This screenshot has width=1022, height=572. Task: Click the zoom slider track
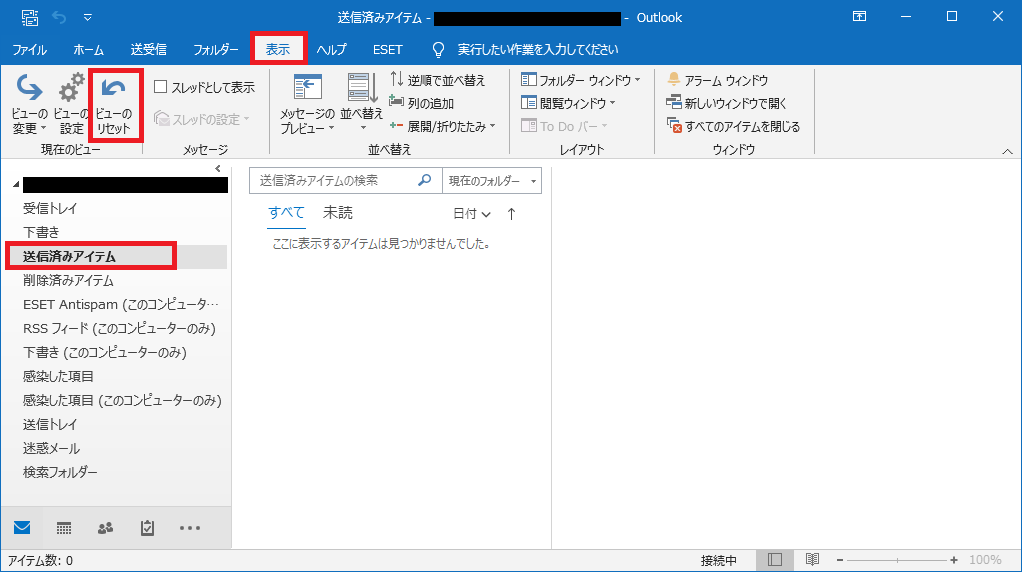click(897, 560)
